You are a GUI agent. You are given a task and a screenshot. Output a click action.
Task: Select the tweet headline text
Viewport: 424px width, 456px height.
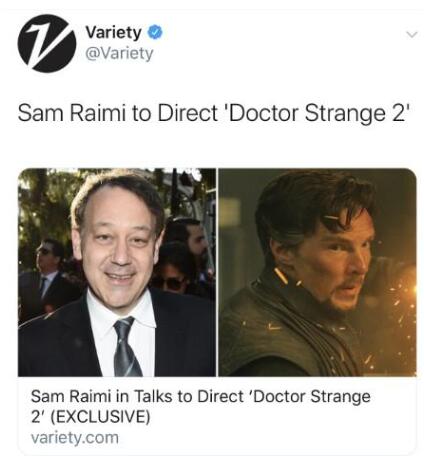(x=213, y=113)
